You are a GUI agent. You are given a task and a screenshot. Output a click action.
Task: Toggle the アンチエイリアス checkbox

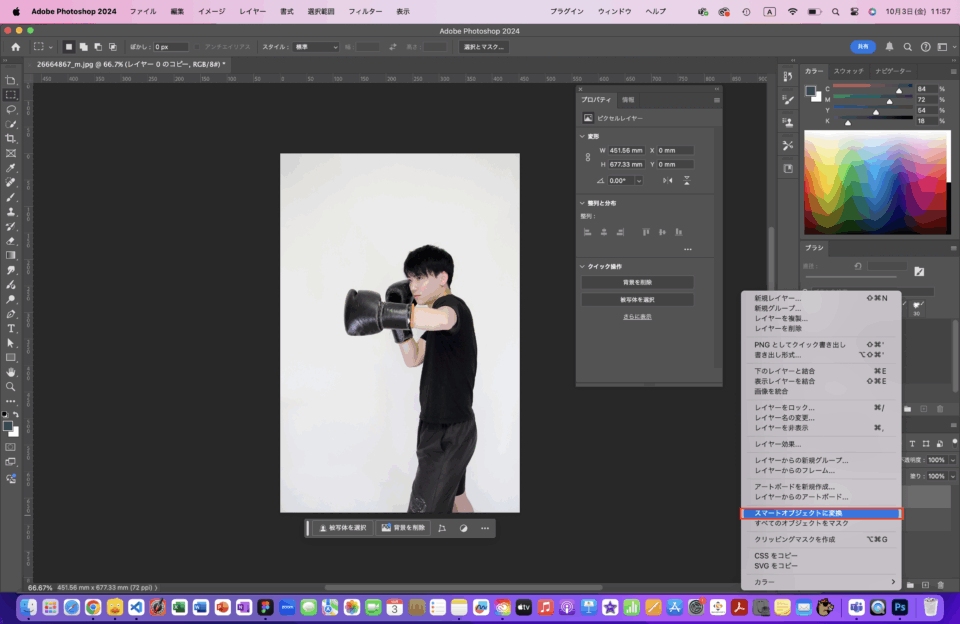(x=198, y=47)
